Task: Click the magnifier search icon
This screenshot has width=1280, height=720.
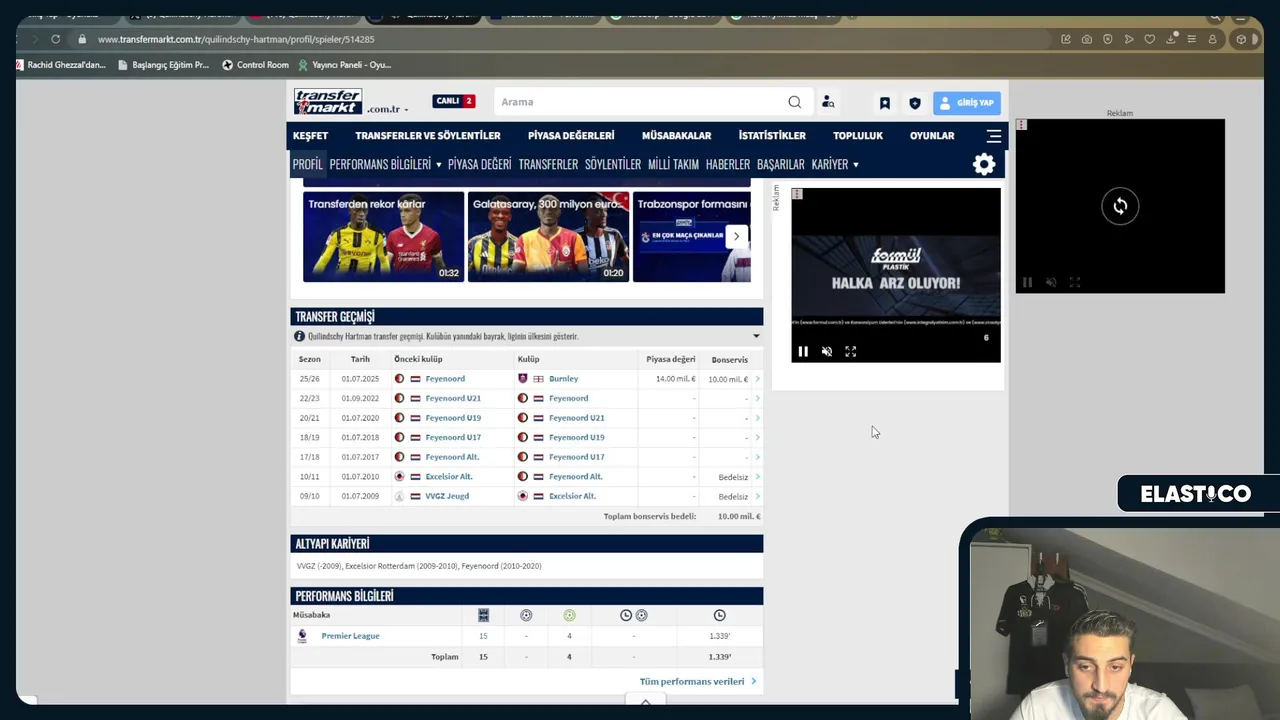Action: pos(794,102)
